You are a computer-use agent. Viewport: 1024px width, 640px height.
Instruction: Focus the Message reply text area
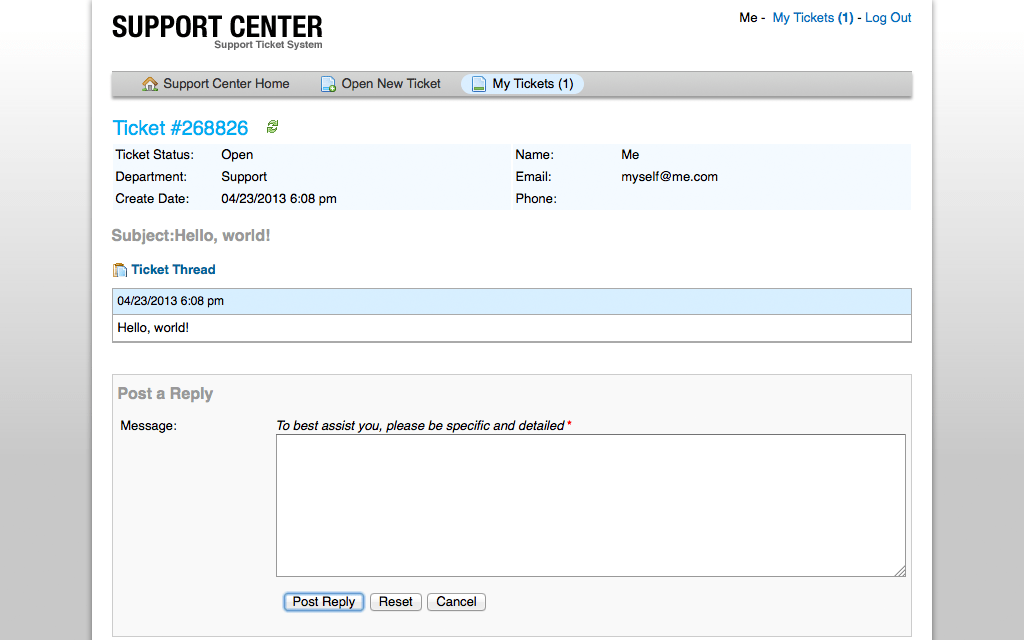tap(590, 505)
